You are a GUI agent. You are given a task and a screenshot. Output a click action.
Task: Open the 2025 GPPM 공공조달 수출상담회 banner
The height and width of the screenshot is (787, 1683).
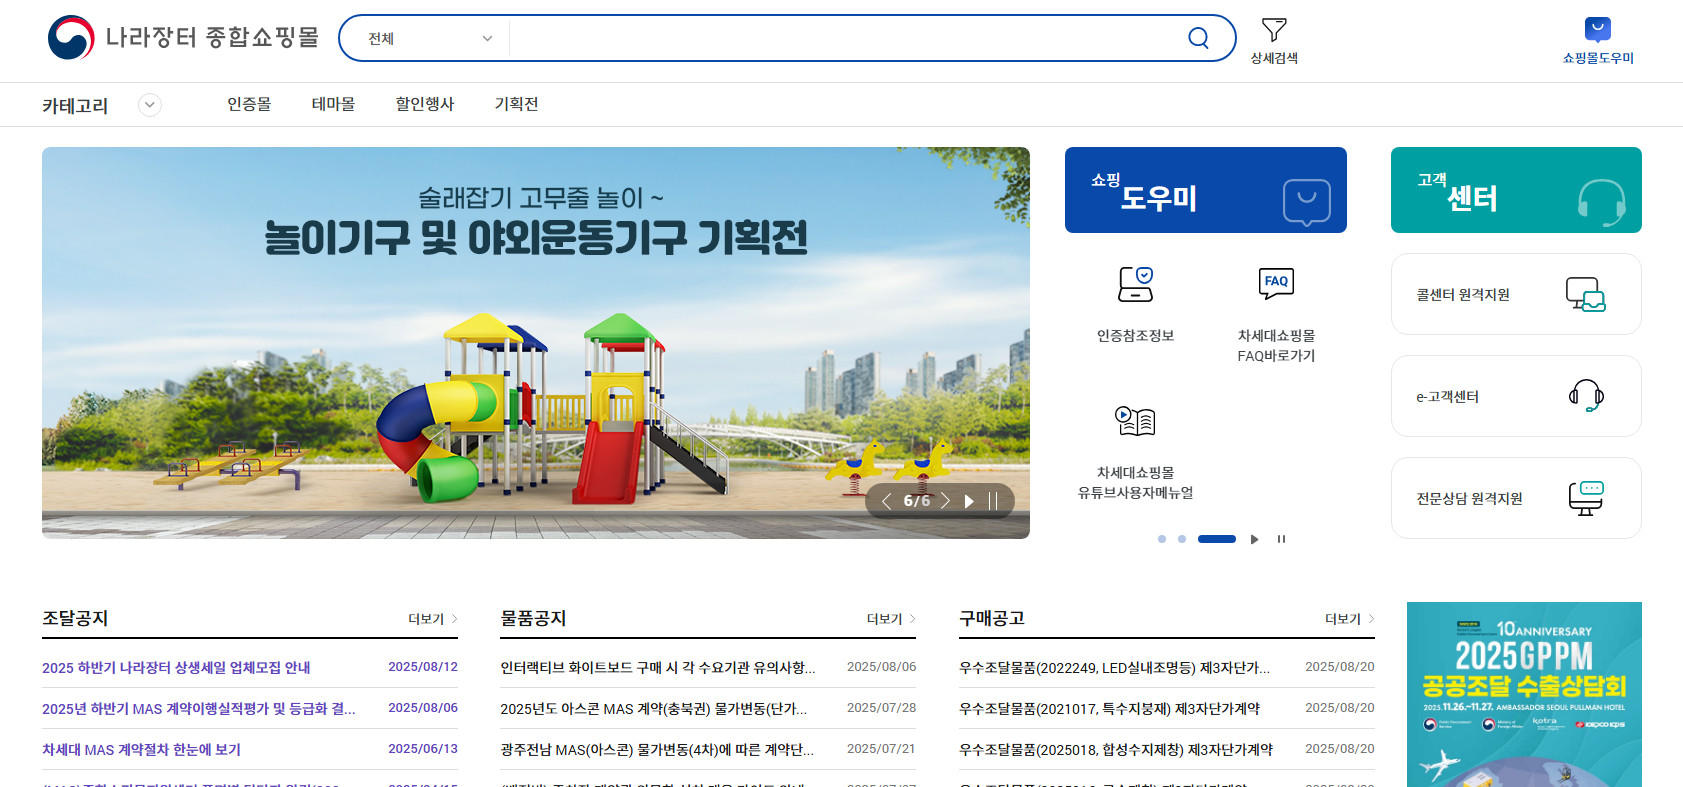pos(1524,694)
